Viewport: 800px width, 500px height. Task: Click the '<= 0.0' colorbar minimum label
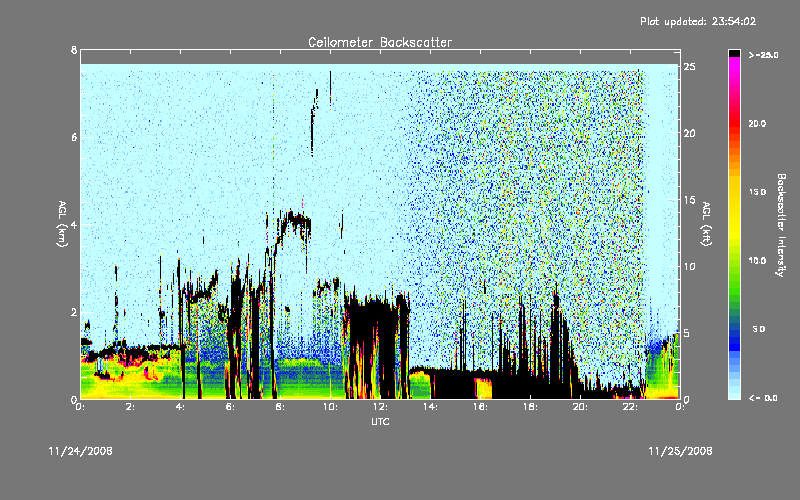point(763,398)
